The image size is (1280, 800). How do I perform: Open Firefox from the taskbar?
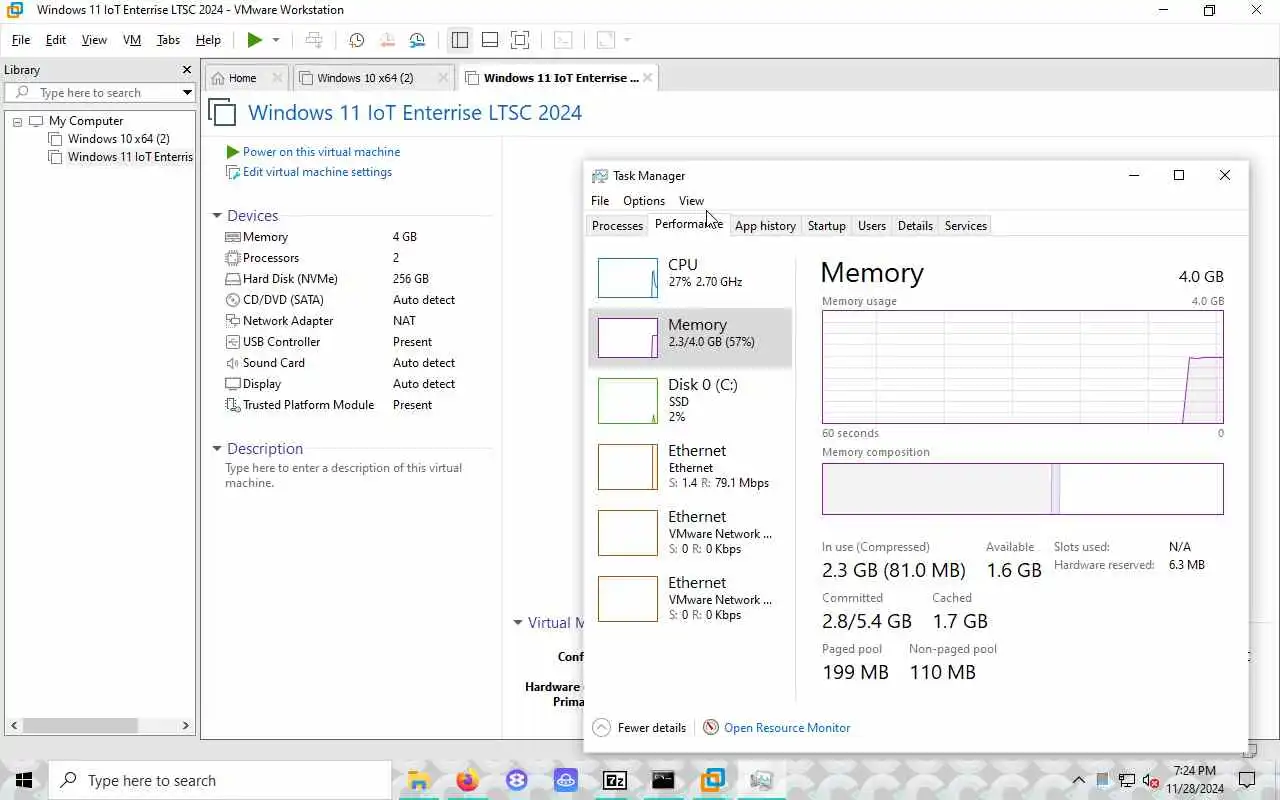coord(467,780)
